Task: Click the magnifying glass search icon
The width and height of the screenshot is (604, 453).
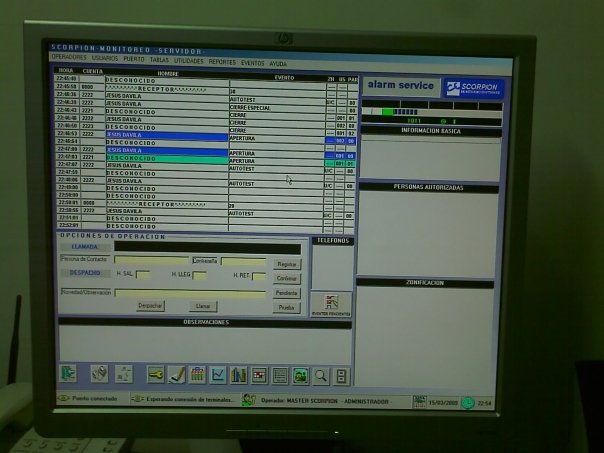Action: point(321,375)
